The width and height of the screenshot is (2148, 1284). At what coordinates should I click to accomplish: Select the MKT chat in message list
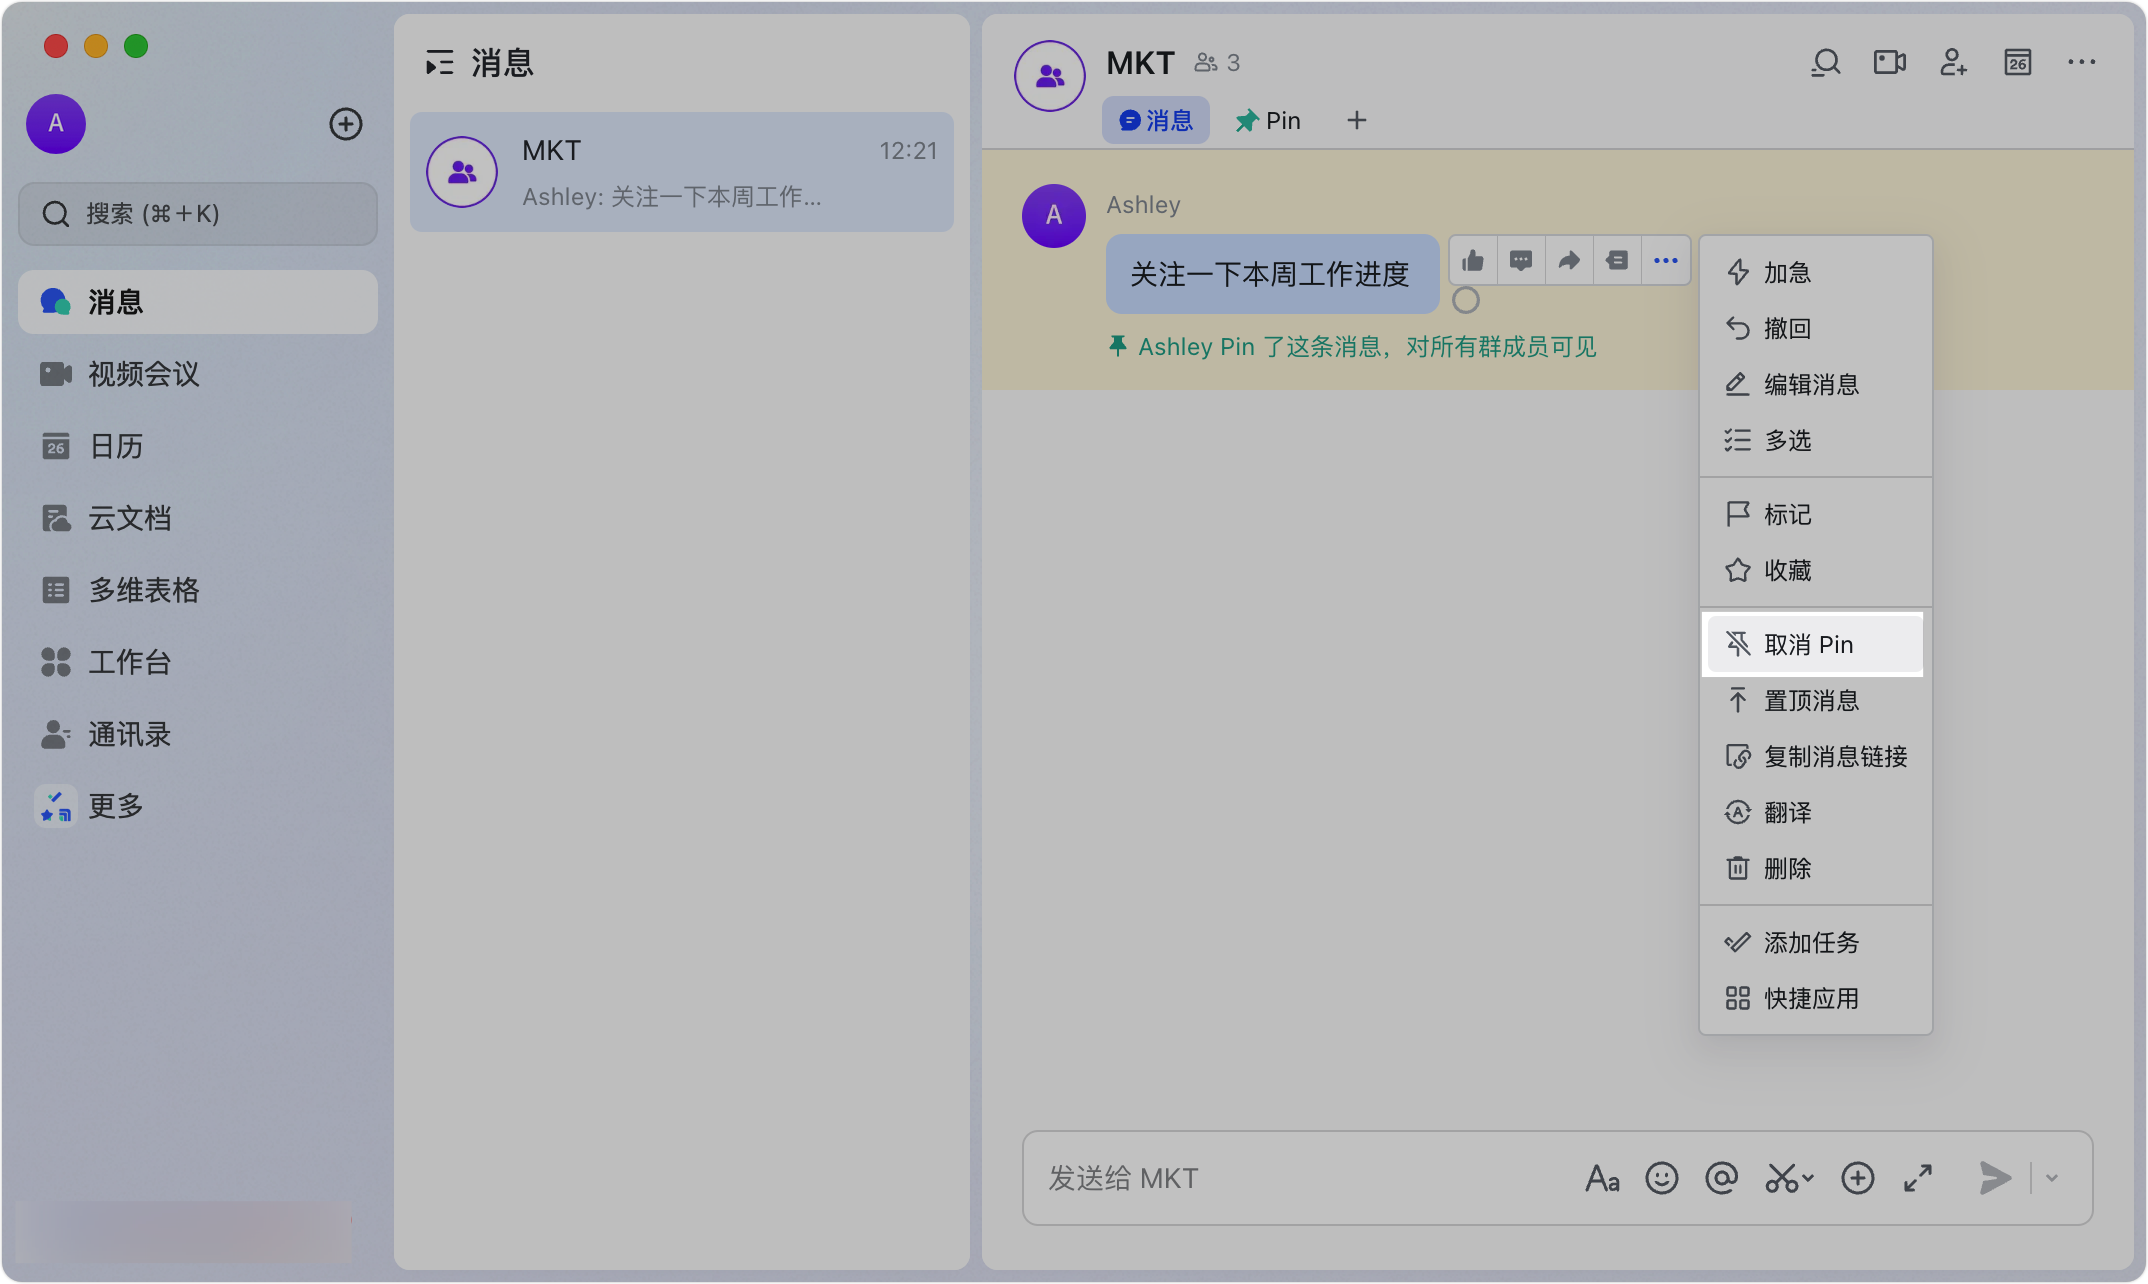coord(682,172)
